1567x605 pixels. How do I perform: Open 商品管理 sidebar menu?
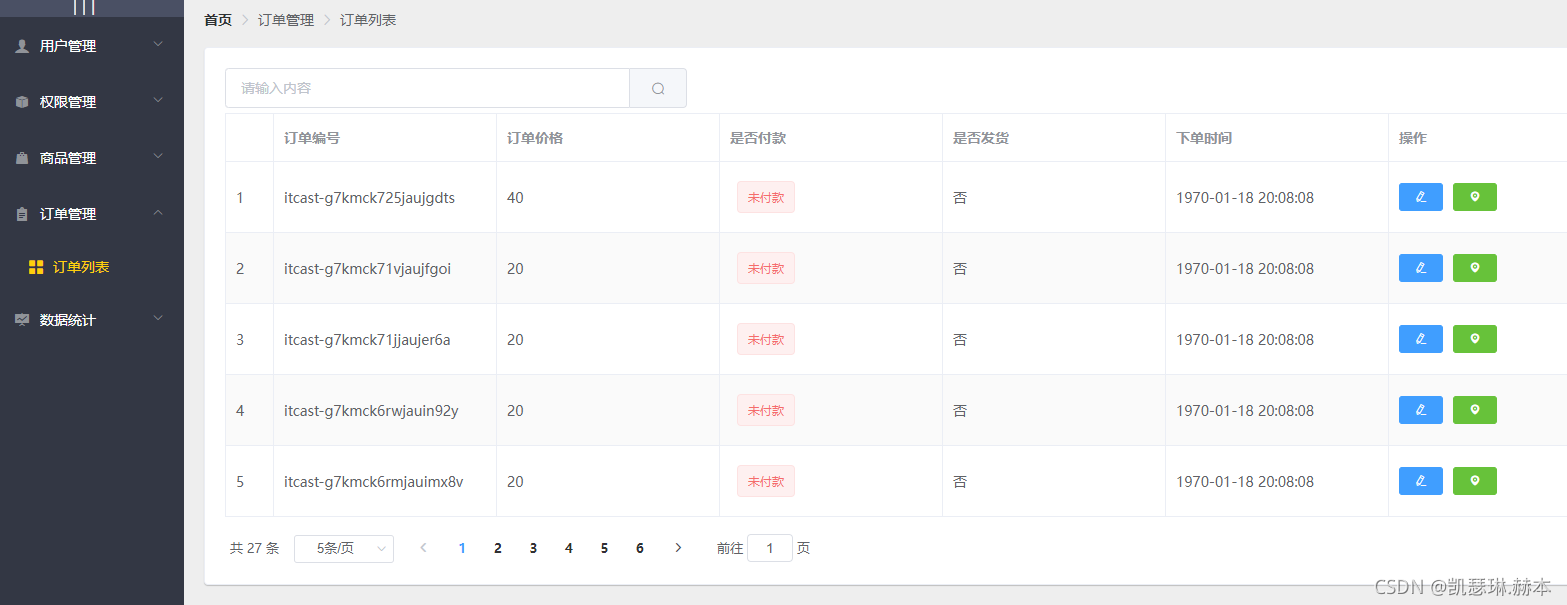point(92,158)
